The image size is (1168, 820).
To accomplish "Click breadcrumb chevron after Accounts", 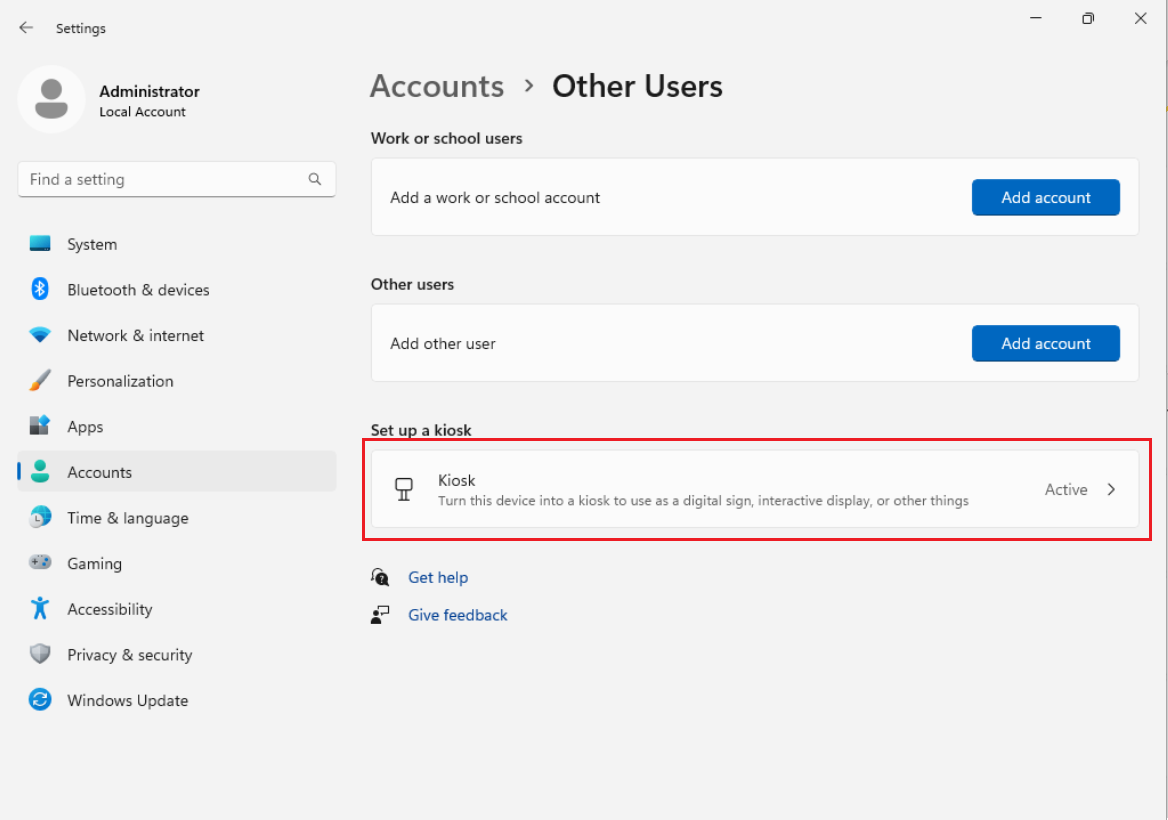I will [529, 86].
